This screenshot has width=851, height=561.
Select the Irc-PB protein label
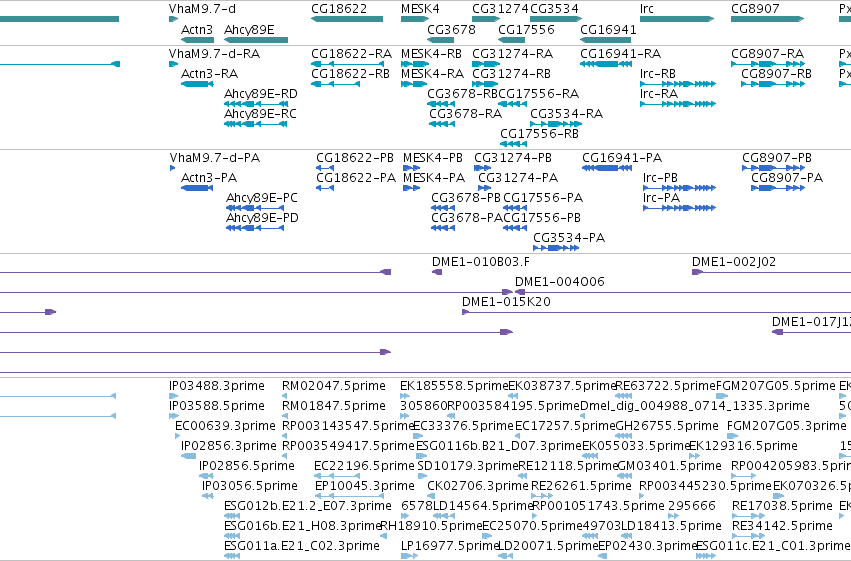click(x=660, y=178)
